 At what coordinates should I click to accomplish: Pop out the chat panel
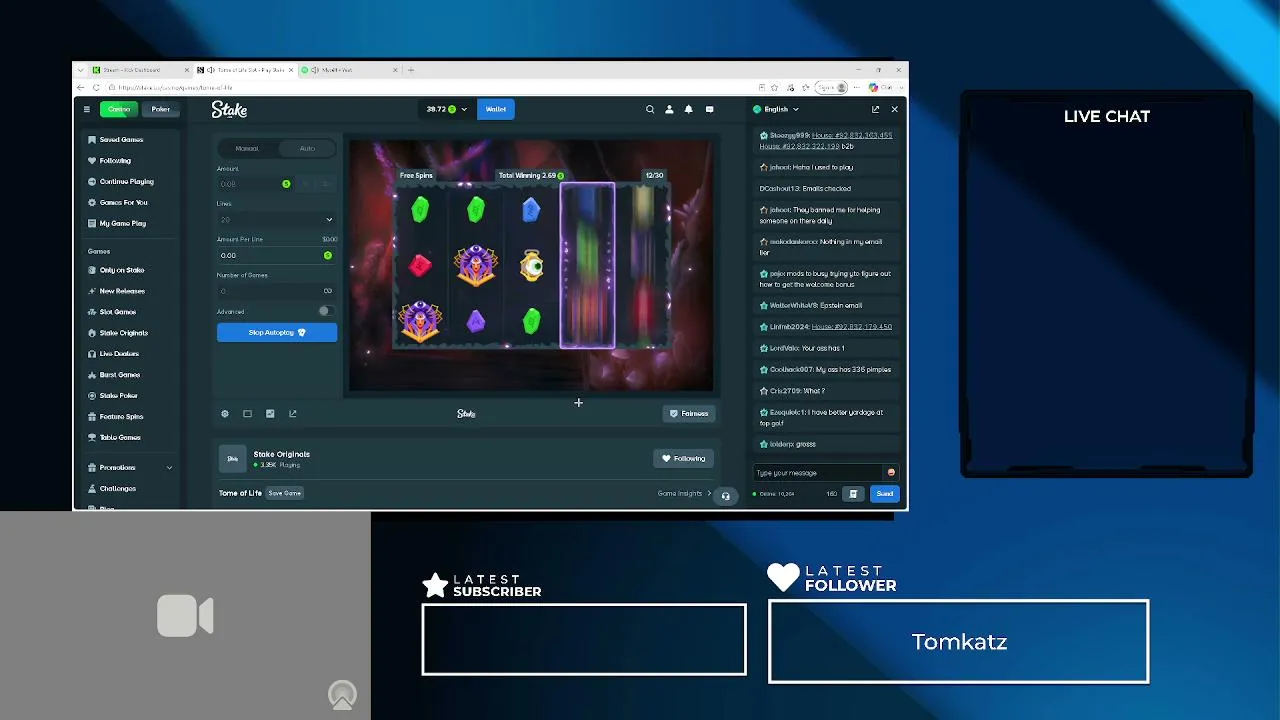pos(875,109)
